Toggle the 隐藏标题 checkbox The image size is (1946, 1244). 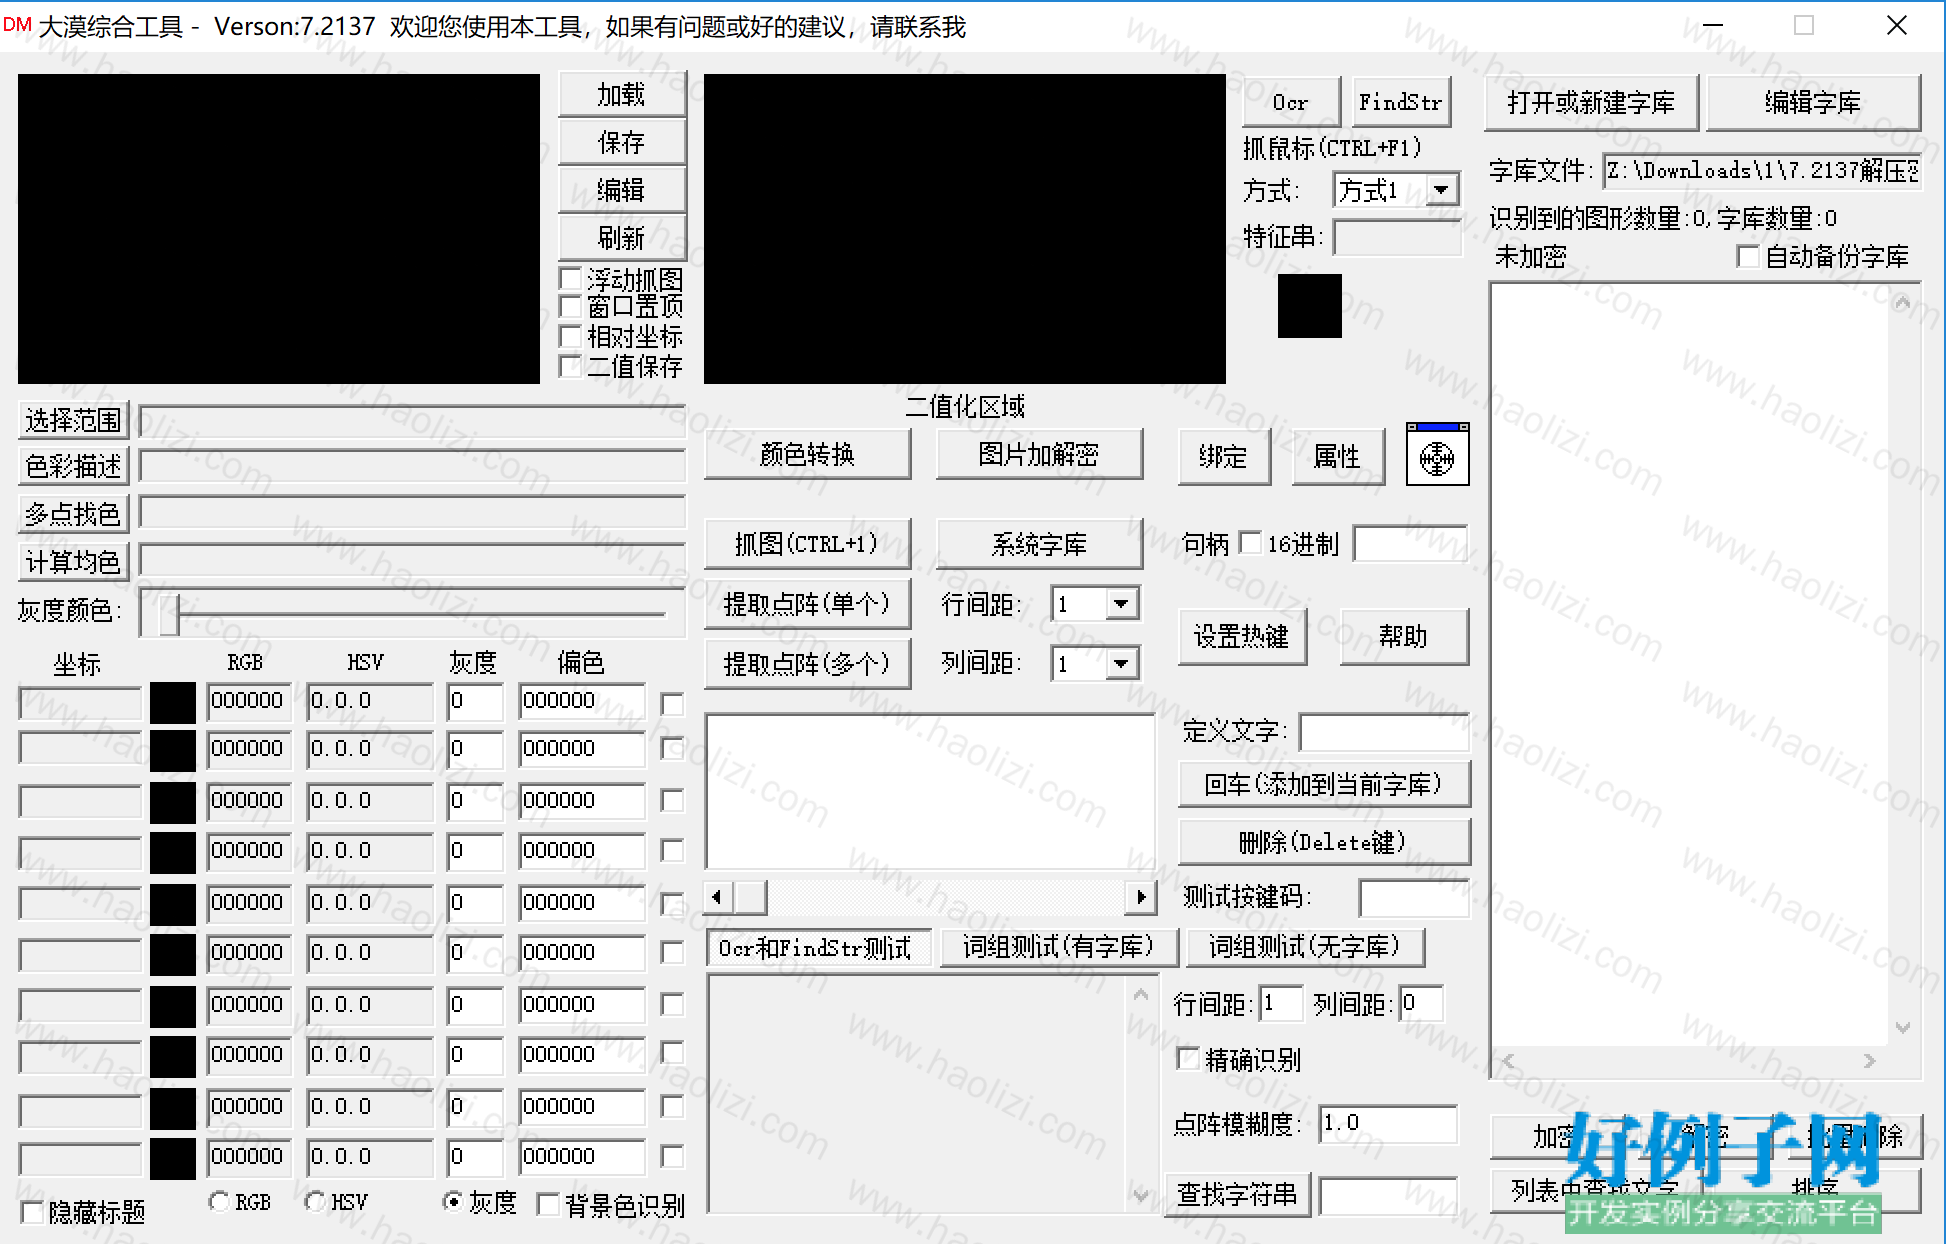[32, 1212]
